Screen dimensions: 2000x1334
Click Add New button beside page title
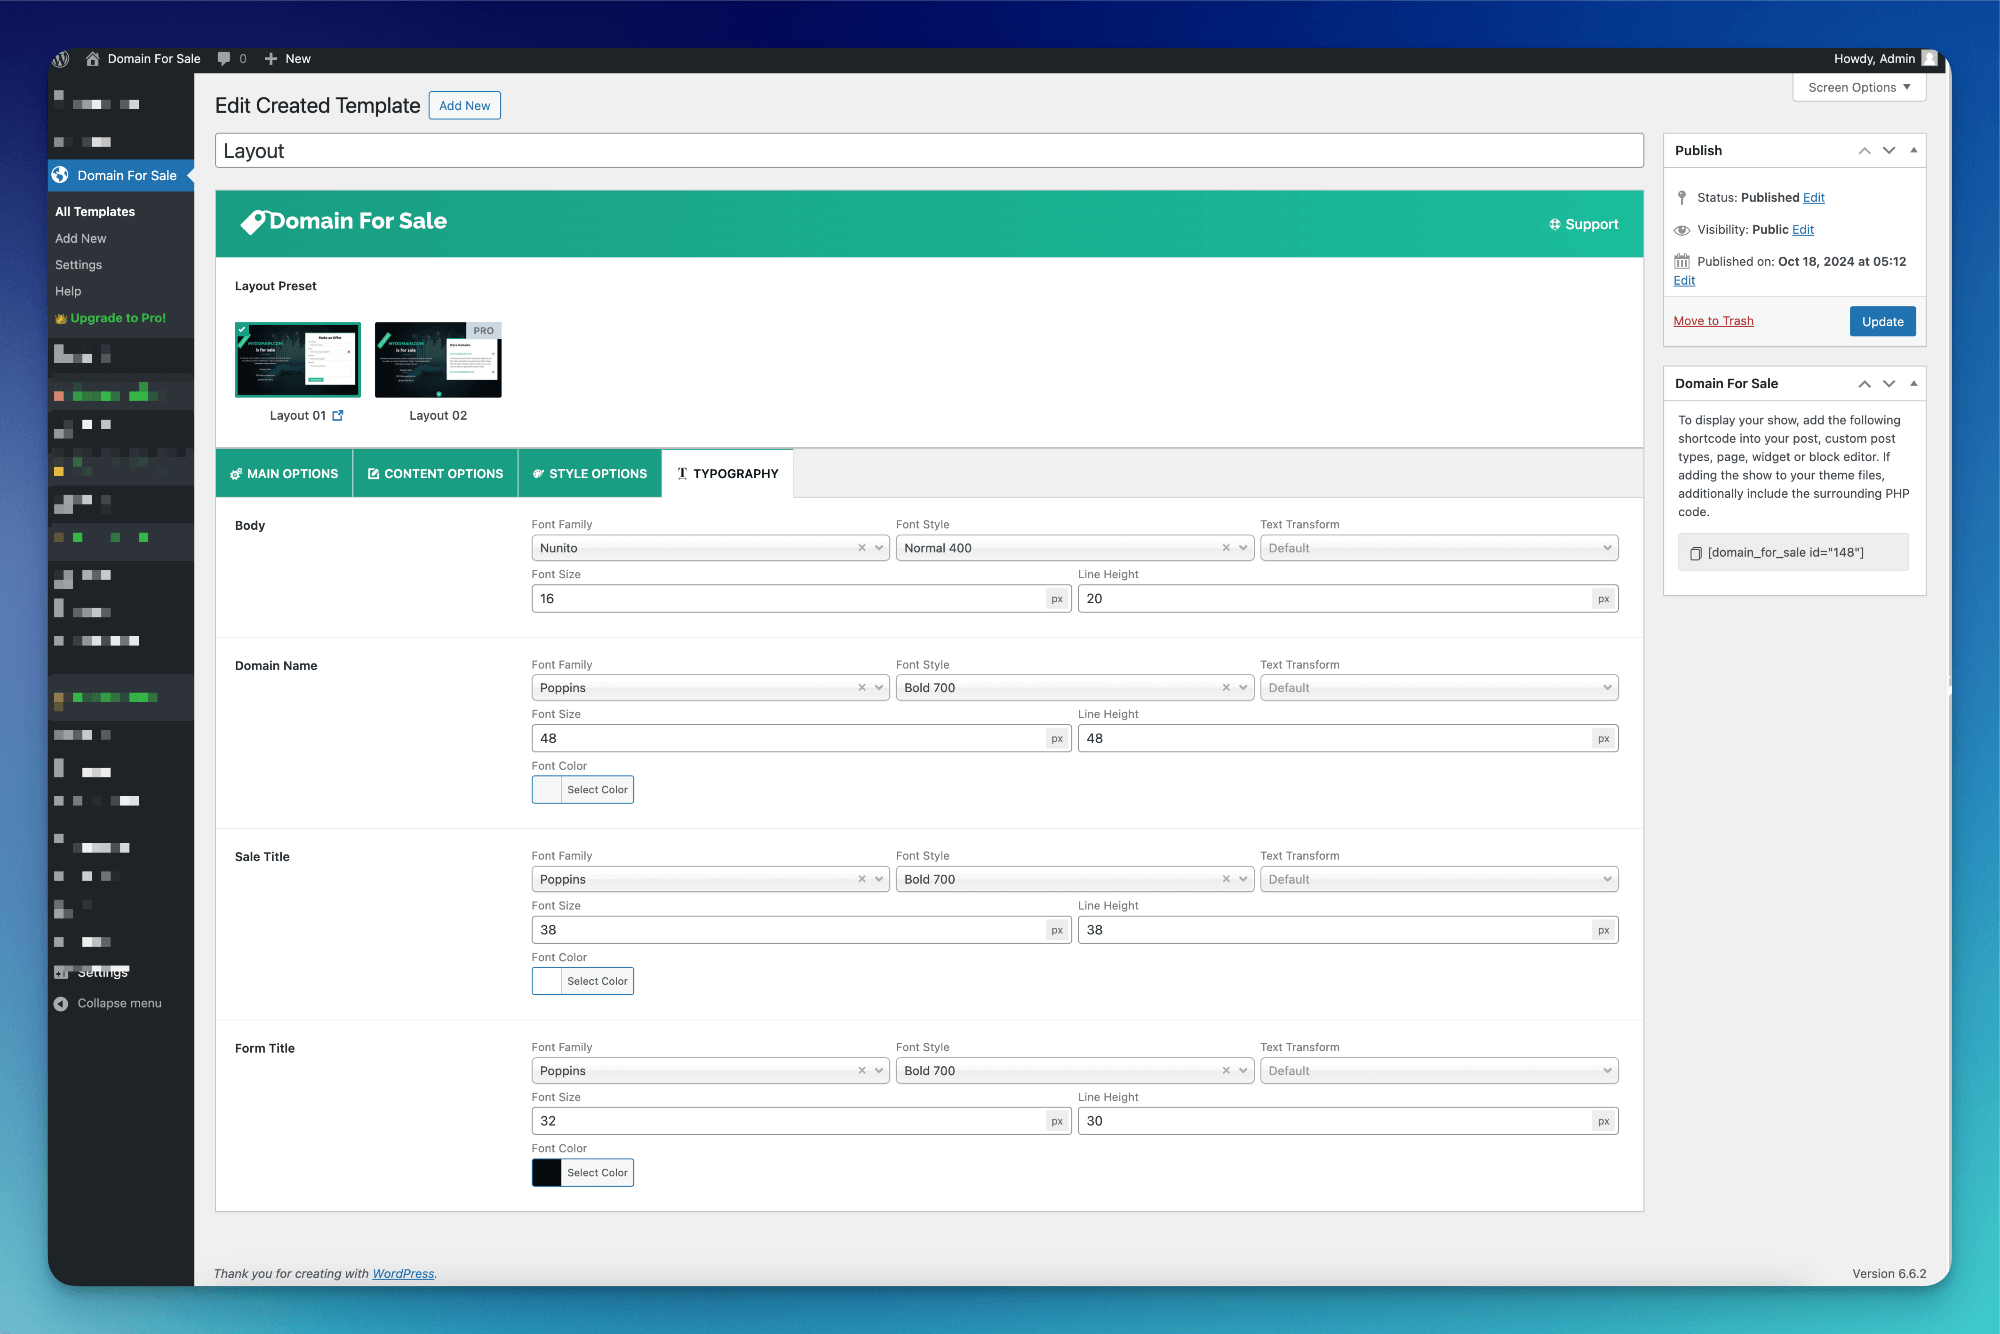465,106
